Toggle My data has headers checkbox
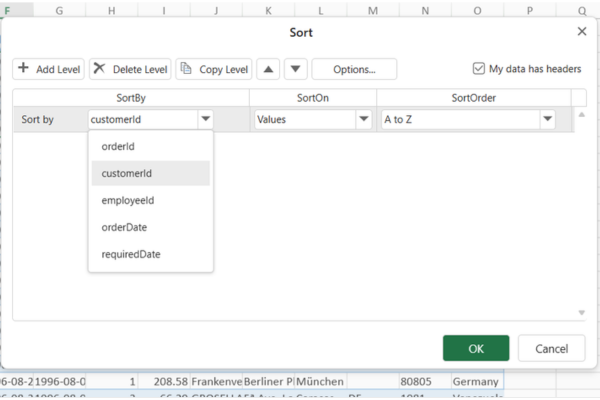 479,69
